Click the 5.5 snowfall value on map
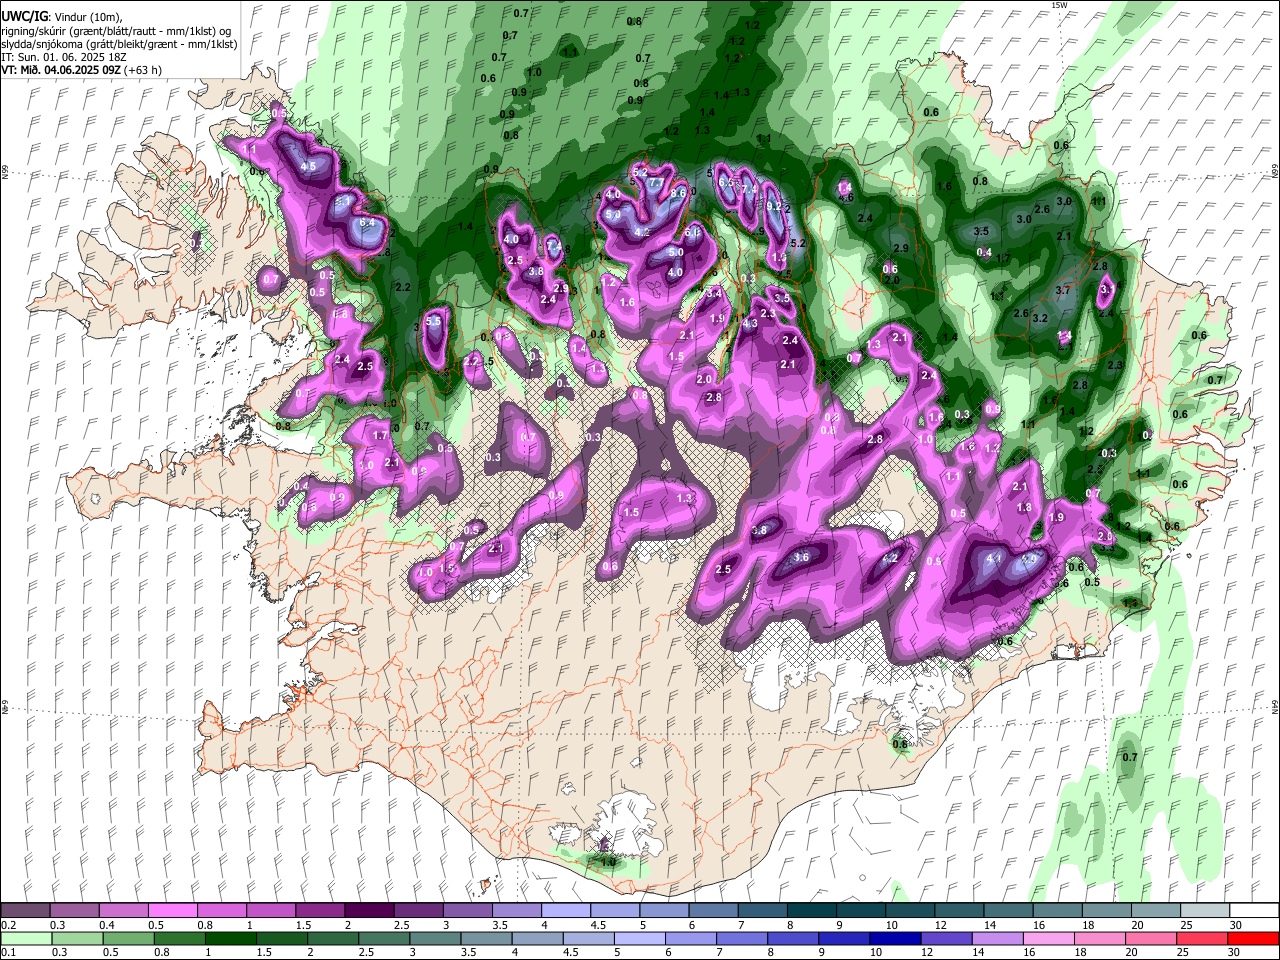This screenshot has width=1280, height=960. [x=433, y=322]
